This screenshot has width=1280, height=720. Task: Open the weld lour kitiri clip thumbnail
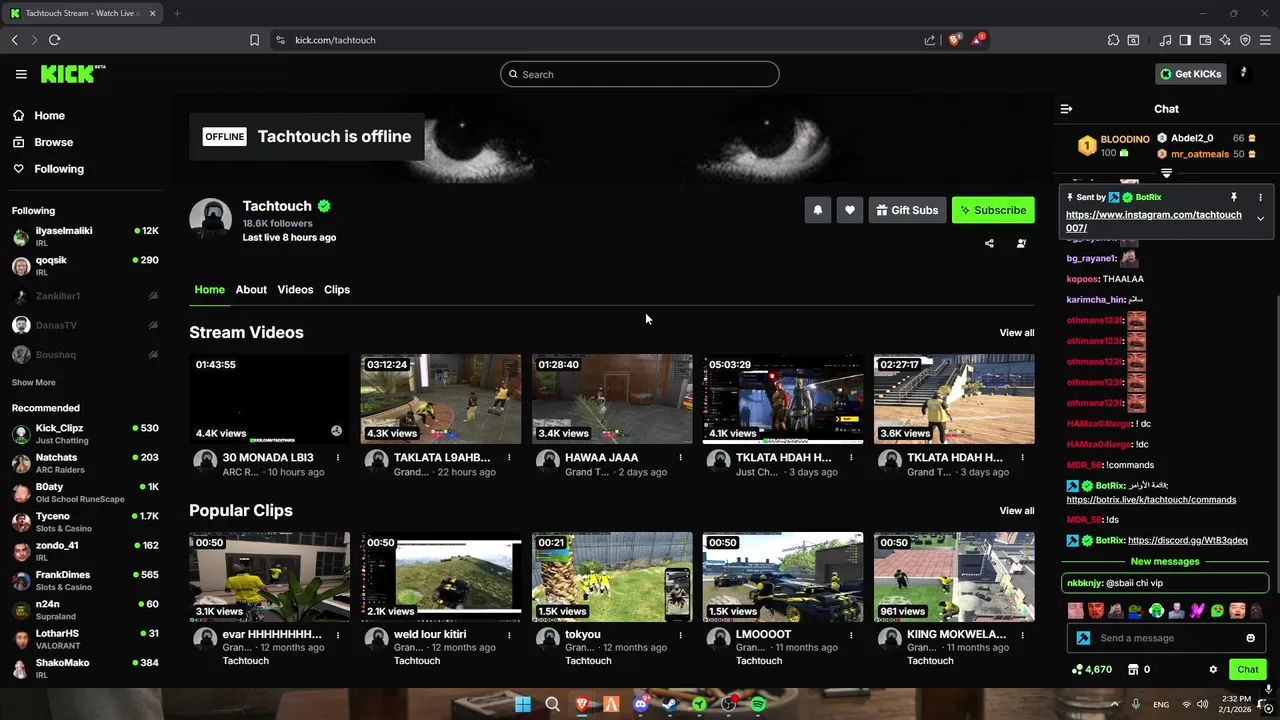coord(441,577)
